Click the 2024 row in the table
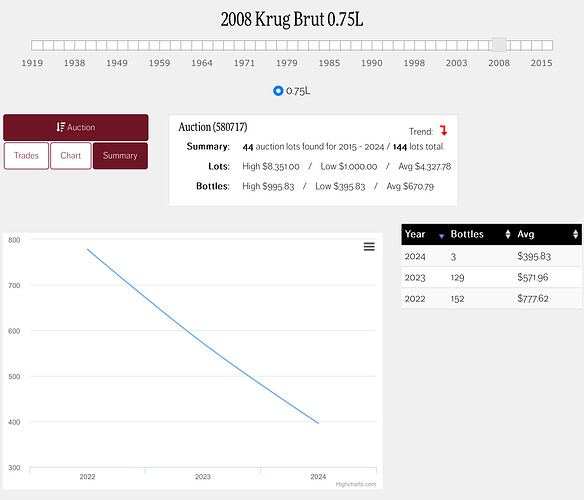 pos(491,256)
